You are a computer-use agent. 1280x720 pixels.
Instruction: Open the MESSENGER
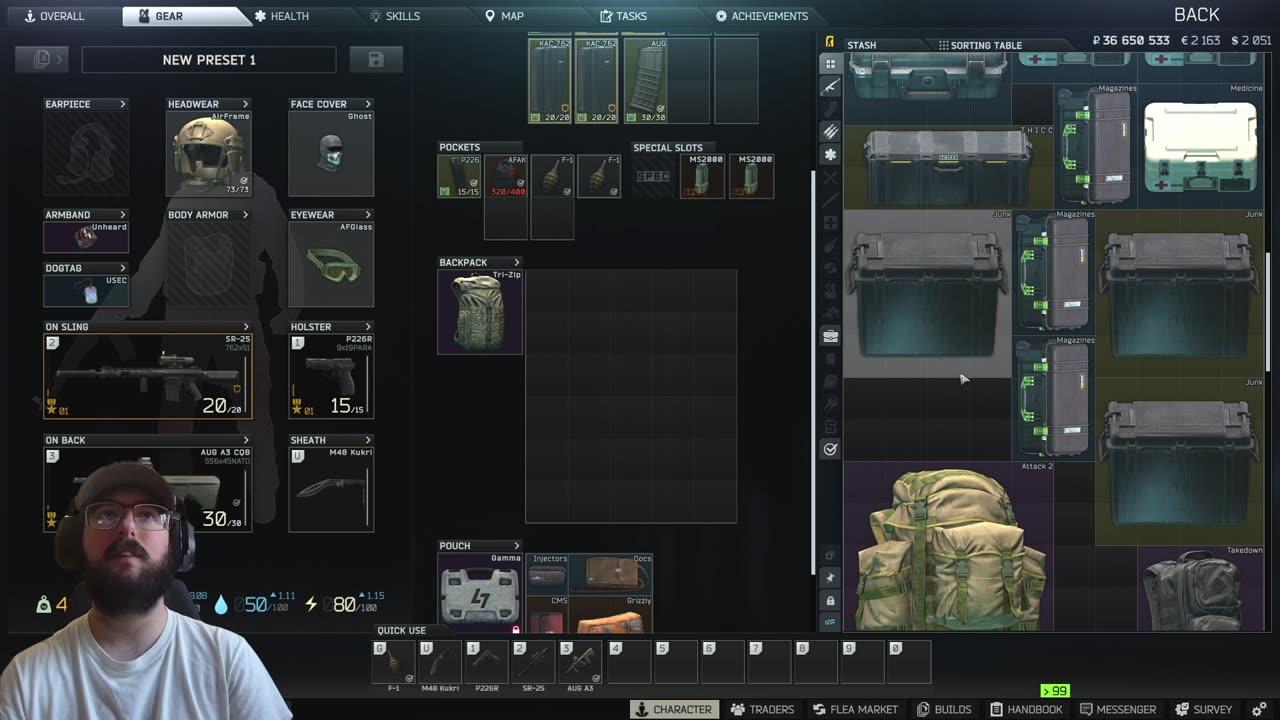(x=1118, y=709)
